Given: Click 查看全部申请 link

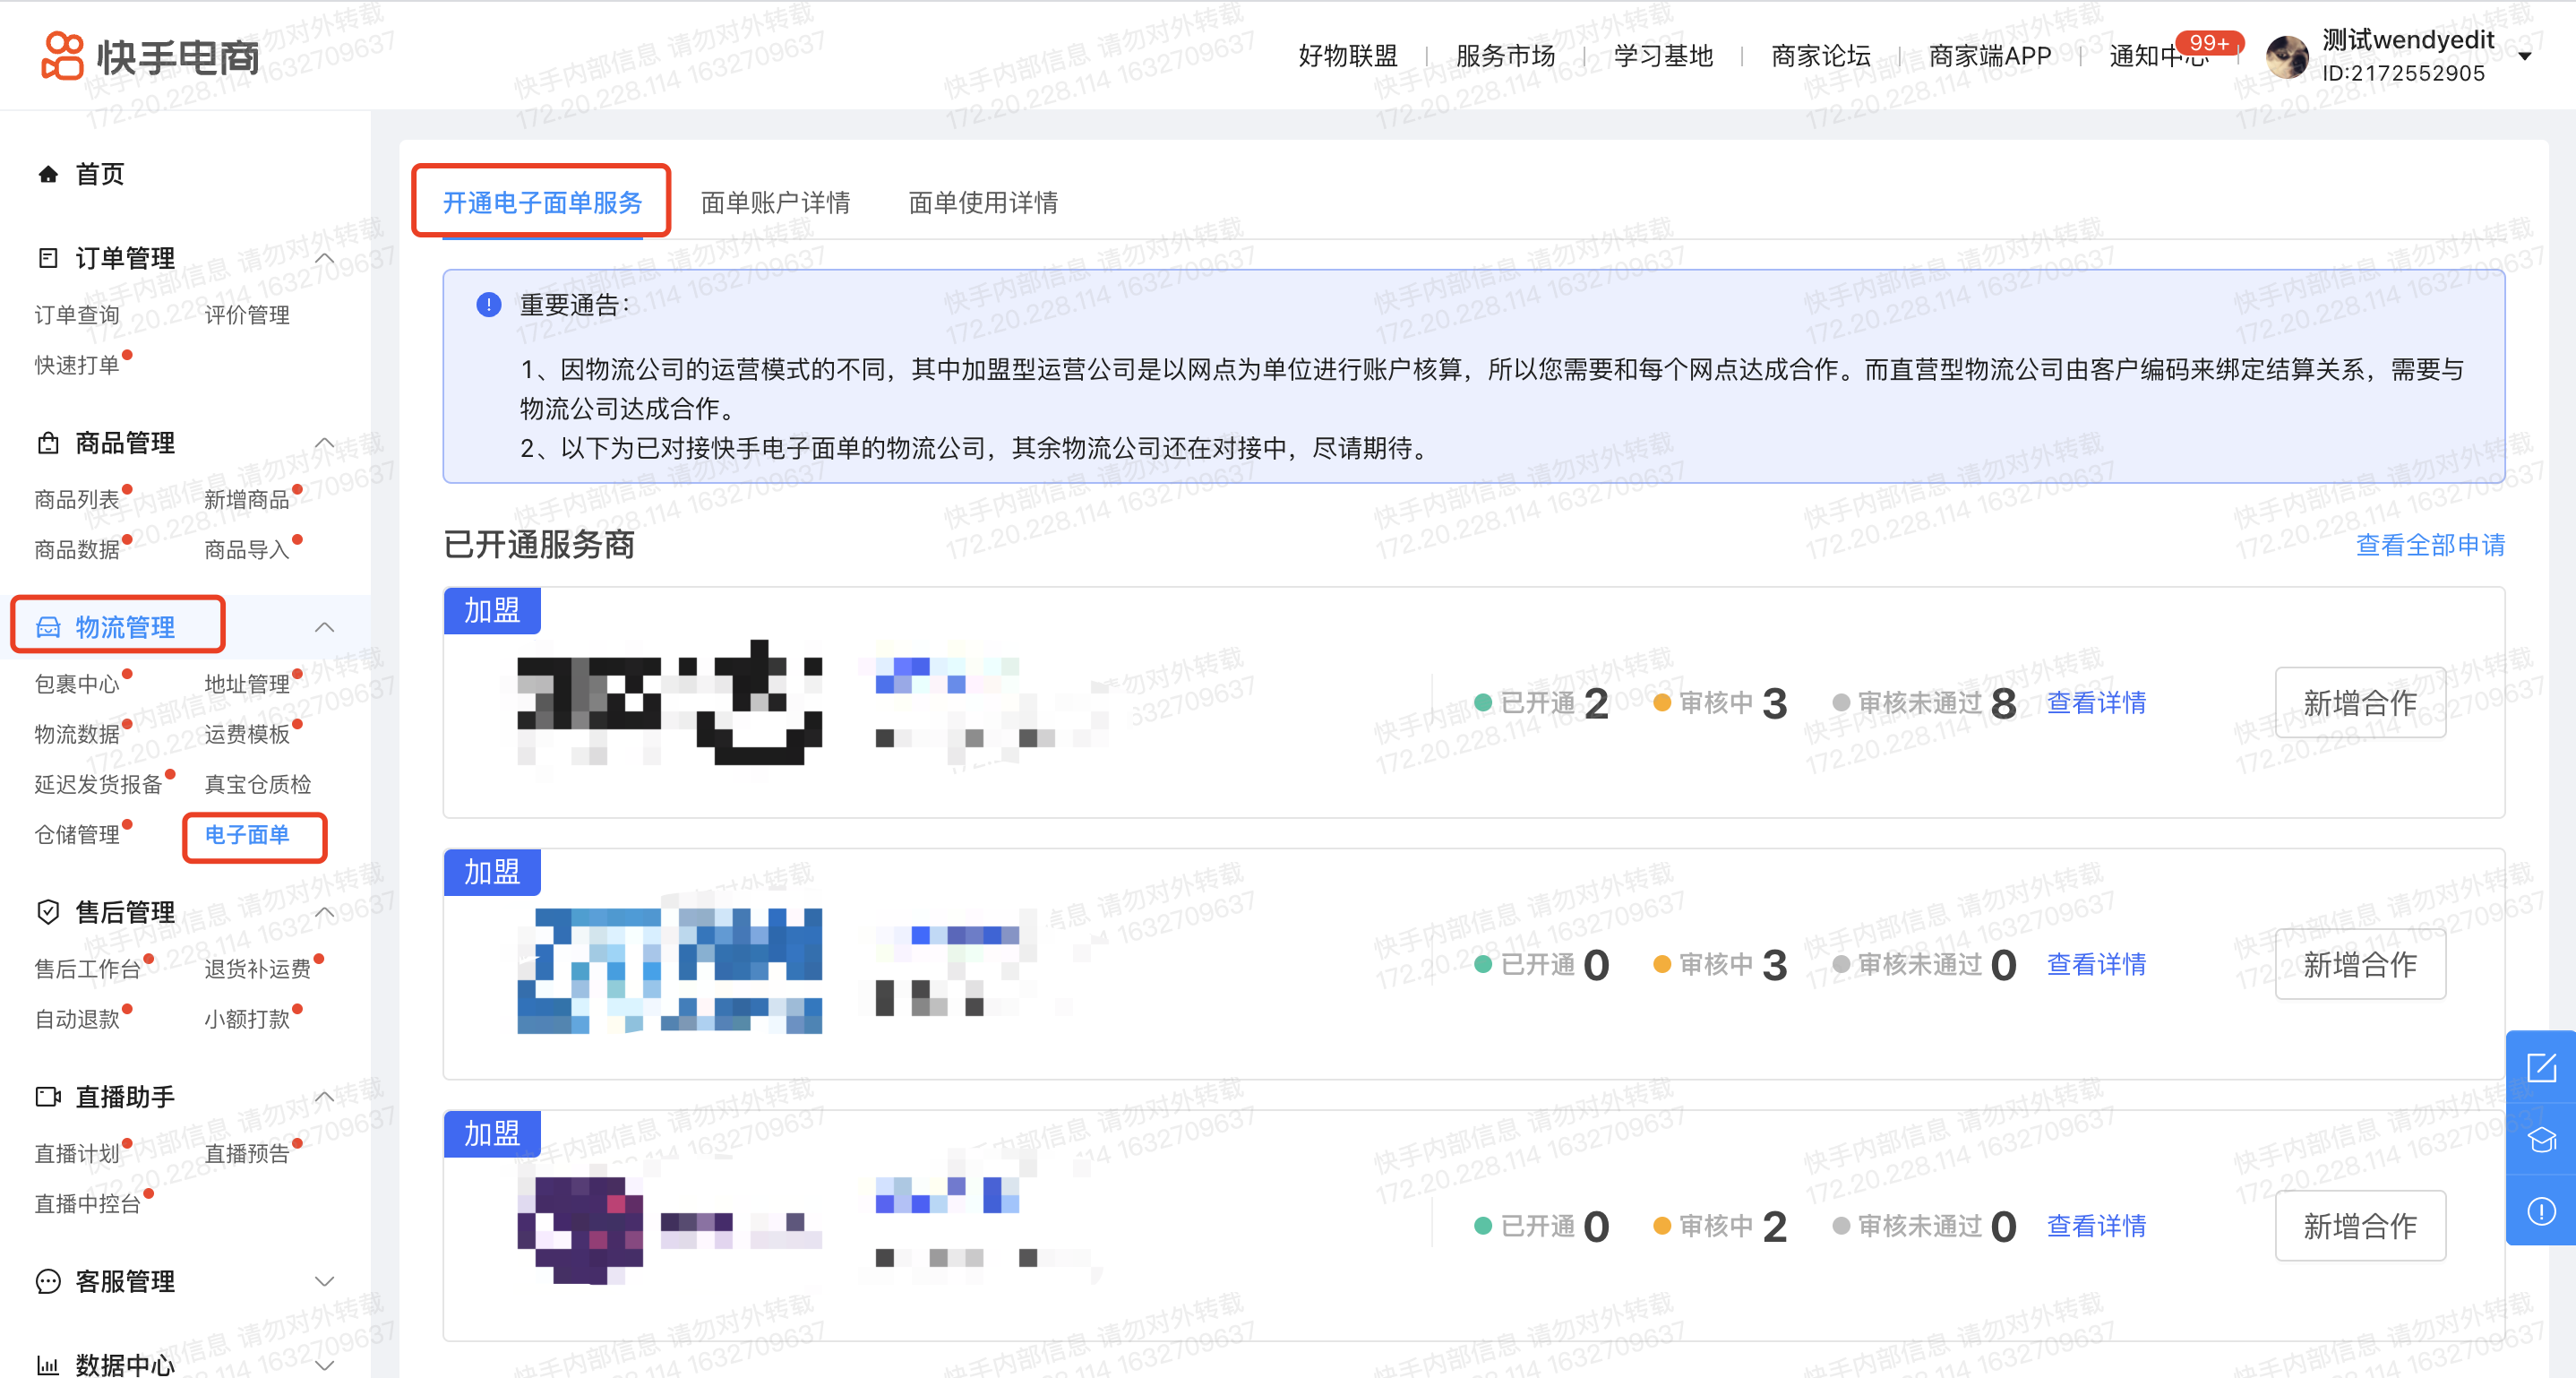Looking at the screenshot, I should pyautogui.click(x=2430, y=544).
